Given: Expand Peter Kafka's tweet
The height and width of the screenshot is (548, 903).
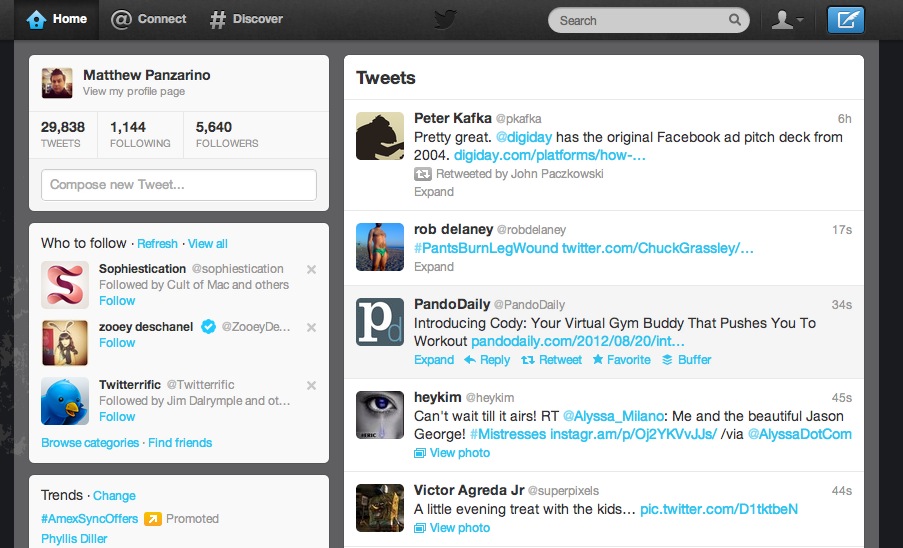Looking at the screenshot, I should pos(434,192).
